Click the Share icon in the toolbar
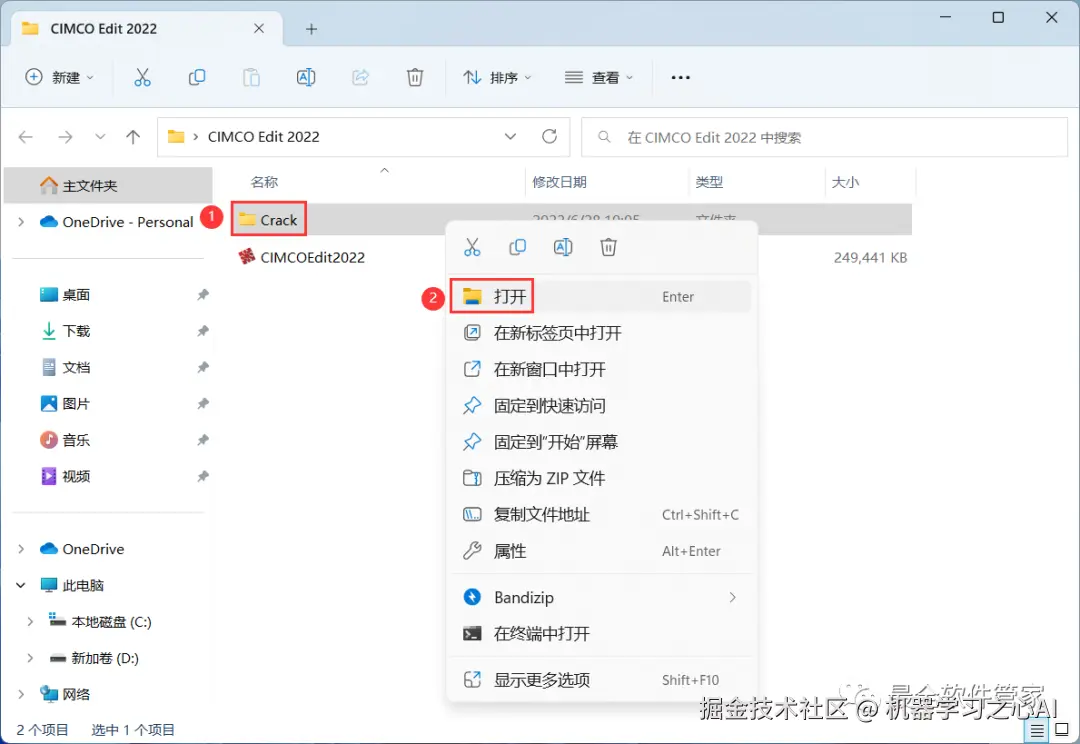1080x744 pixels. 360,77
